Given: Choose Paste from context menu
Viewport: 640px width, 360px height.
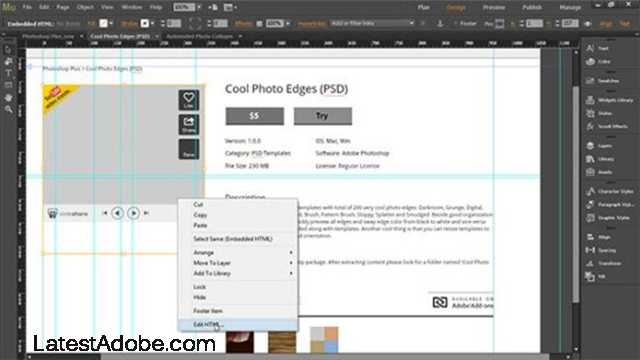Looking at the screenshot, I should [238, 225].
